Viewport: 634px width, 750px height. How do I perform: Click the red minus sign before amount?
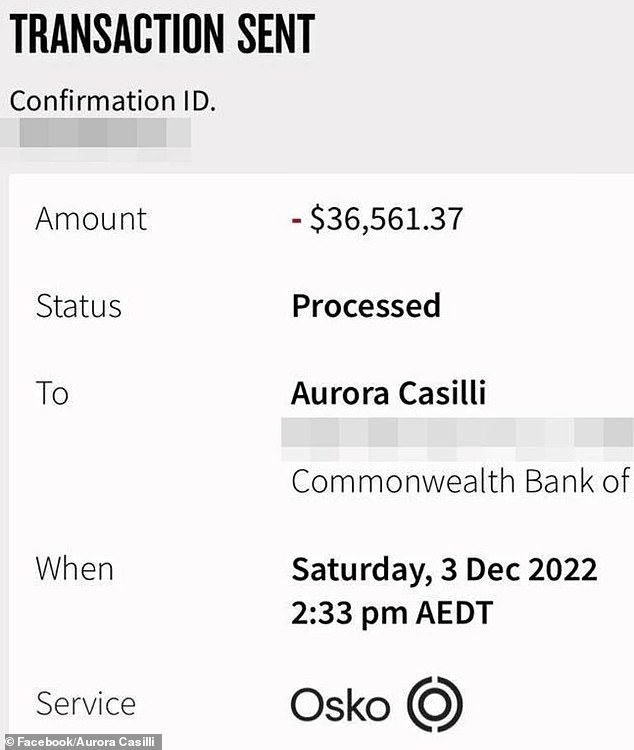[x=296, y=219]
